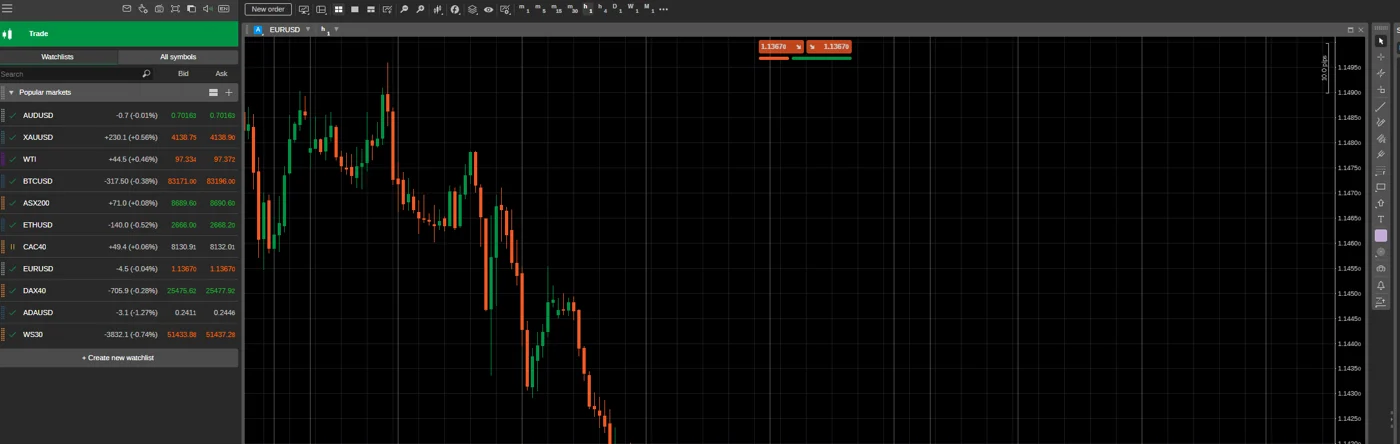Viewport: 1400px width, 444px height.
Task: Select the trend line drawing tool
Action: tap(1381, 106)
